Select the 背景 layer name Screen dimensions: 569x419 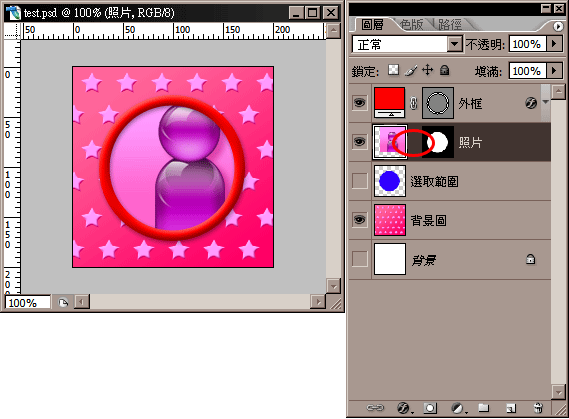click(423, 260)
